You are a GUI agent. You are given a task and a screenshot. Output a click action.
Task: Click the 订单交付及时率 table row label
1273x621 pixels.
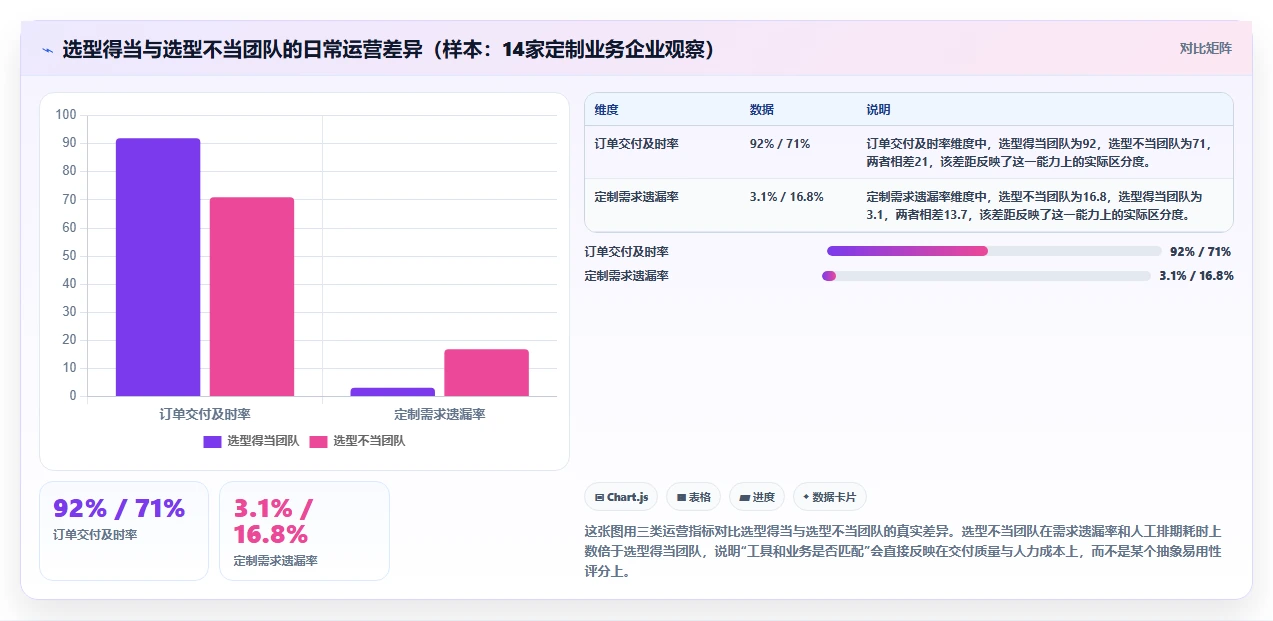tap(636, 144)
